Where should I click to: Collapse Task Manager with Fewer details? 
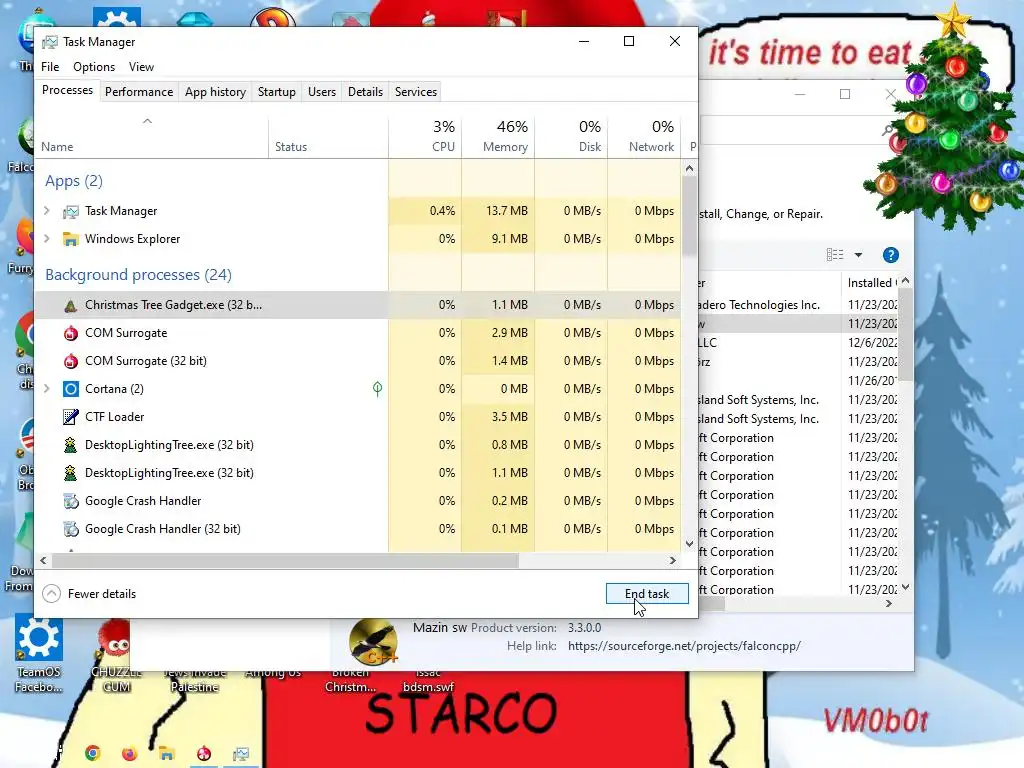89,594
